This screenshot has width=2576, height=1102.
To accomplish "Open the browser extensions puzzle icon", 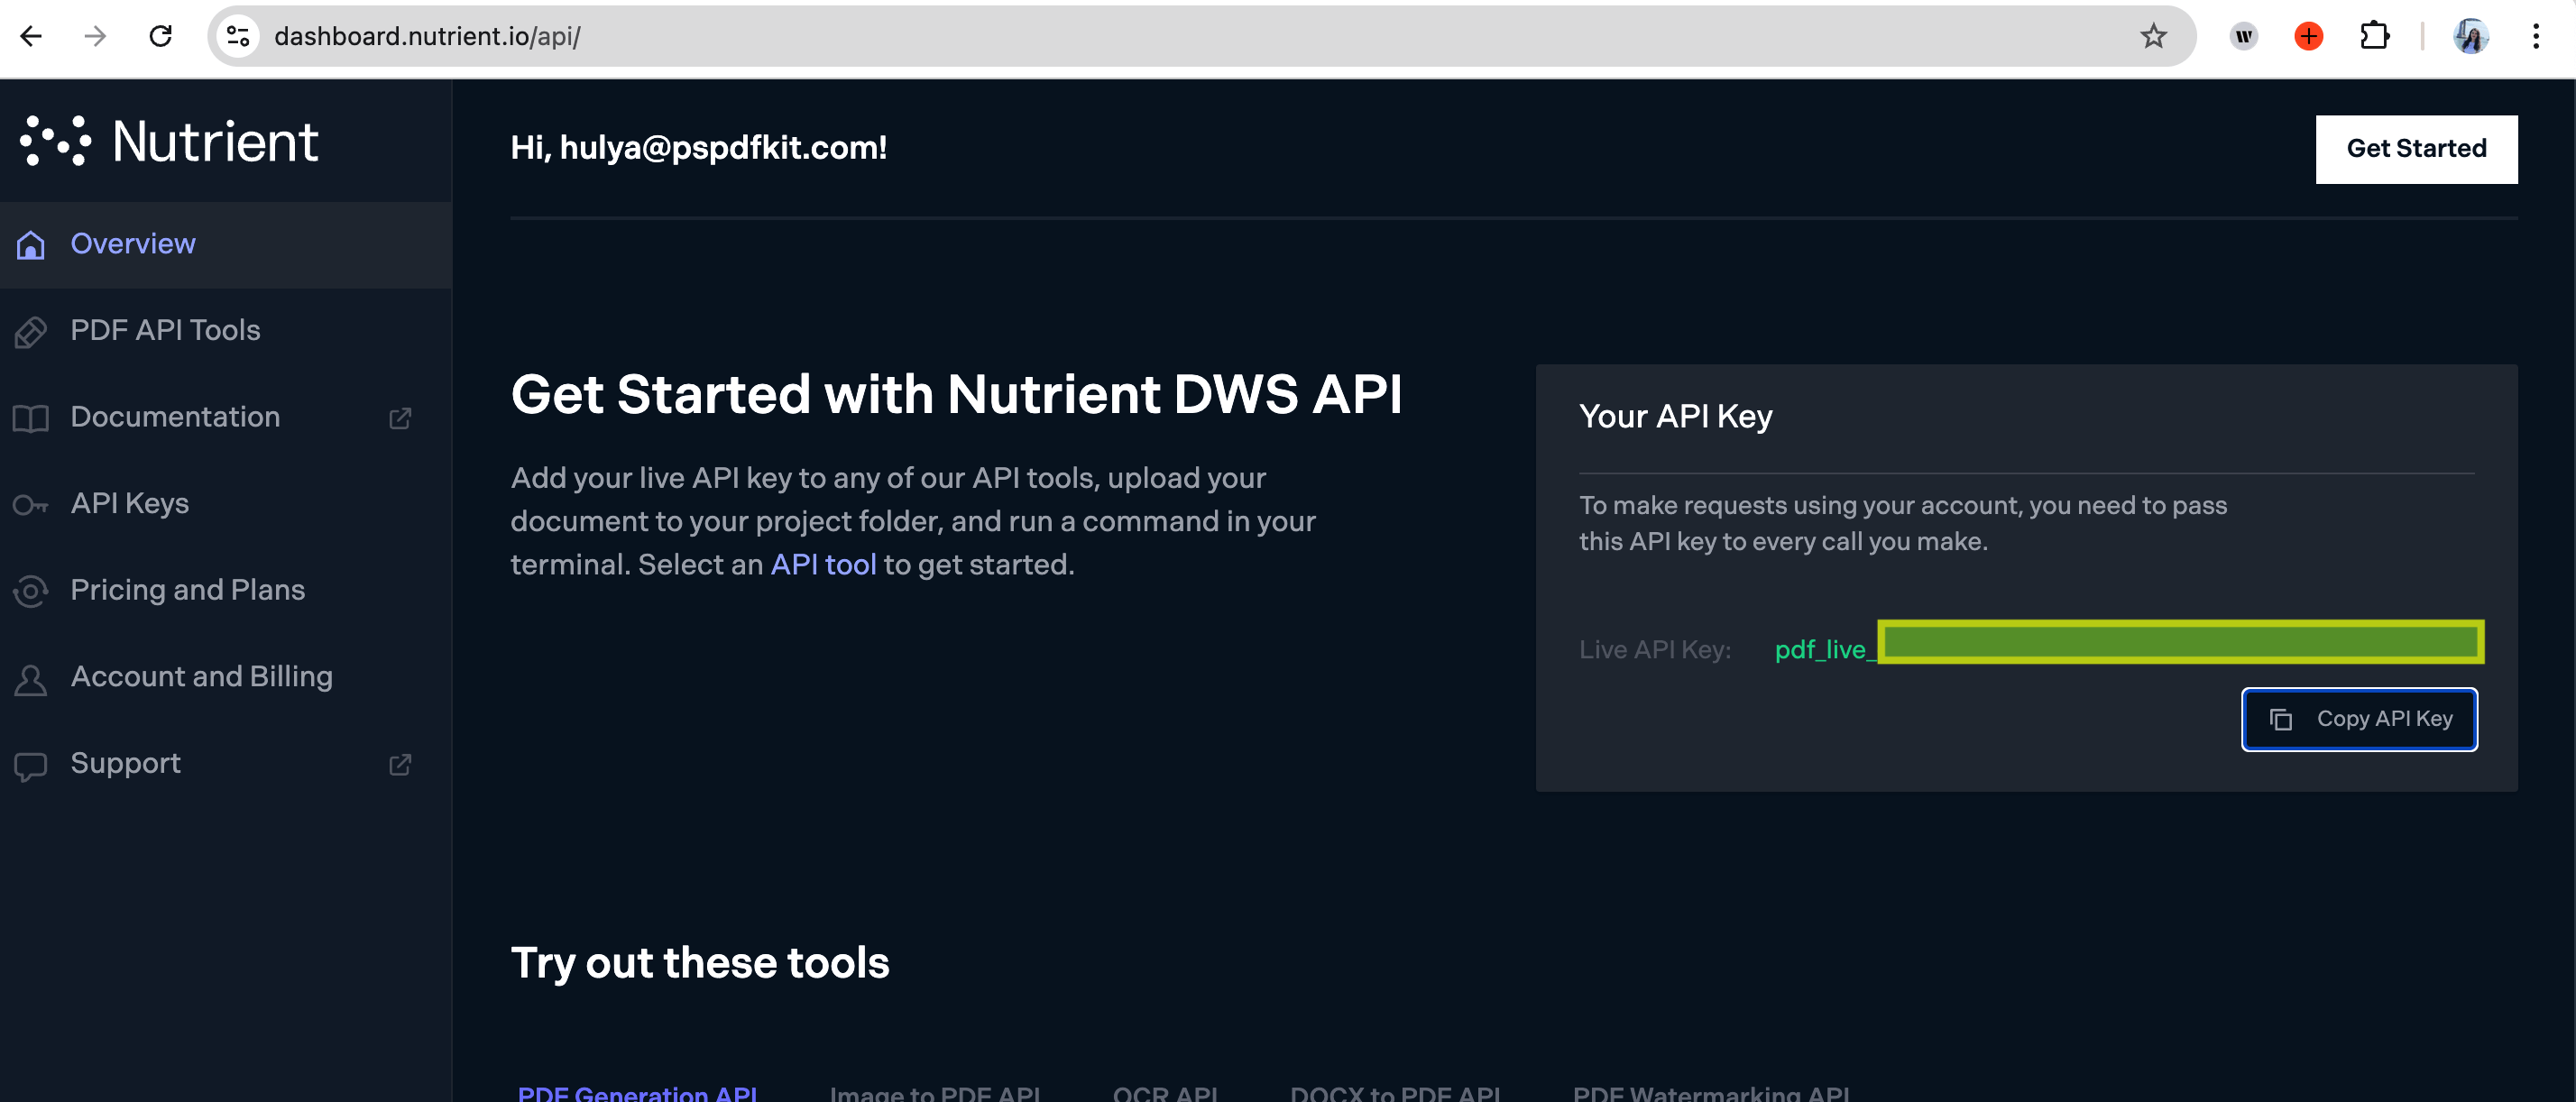I will click(x=2375, y=36).
